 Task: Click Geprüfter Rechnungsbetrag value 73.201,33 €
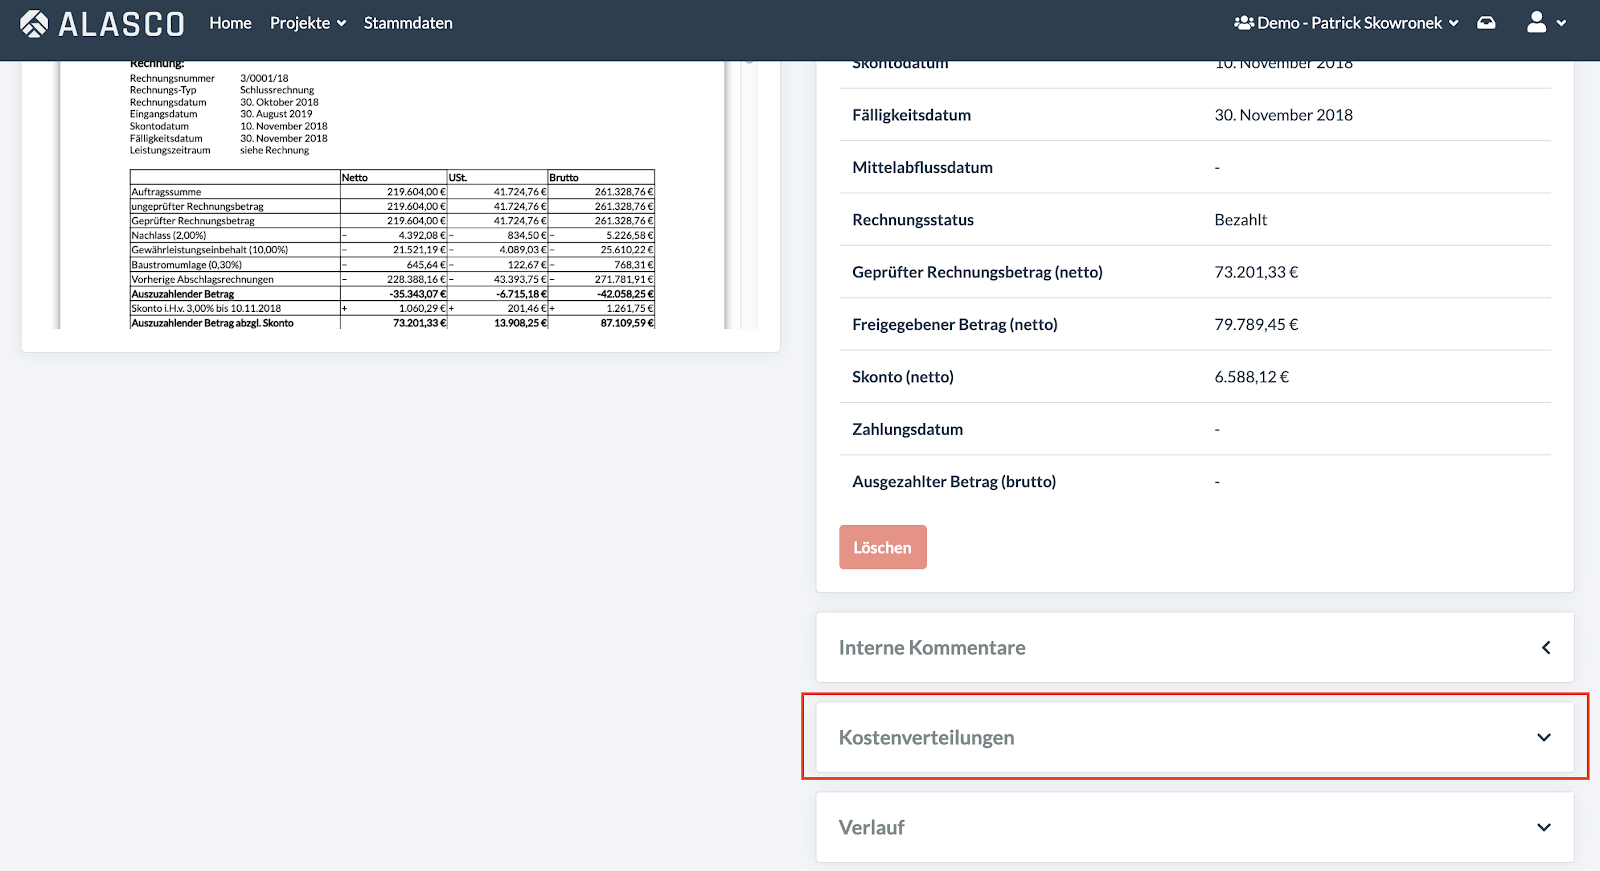[x=1257, y=272]
